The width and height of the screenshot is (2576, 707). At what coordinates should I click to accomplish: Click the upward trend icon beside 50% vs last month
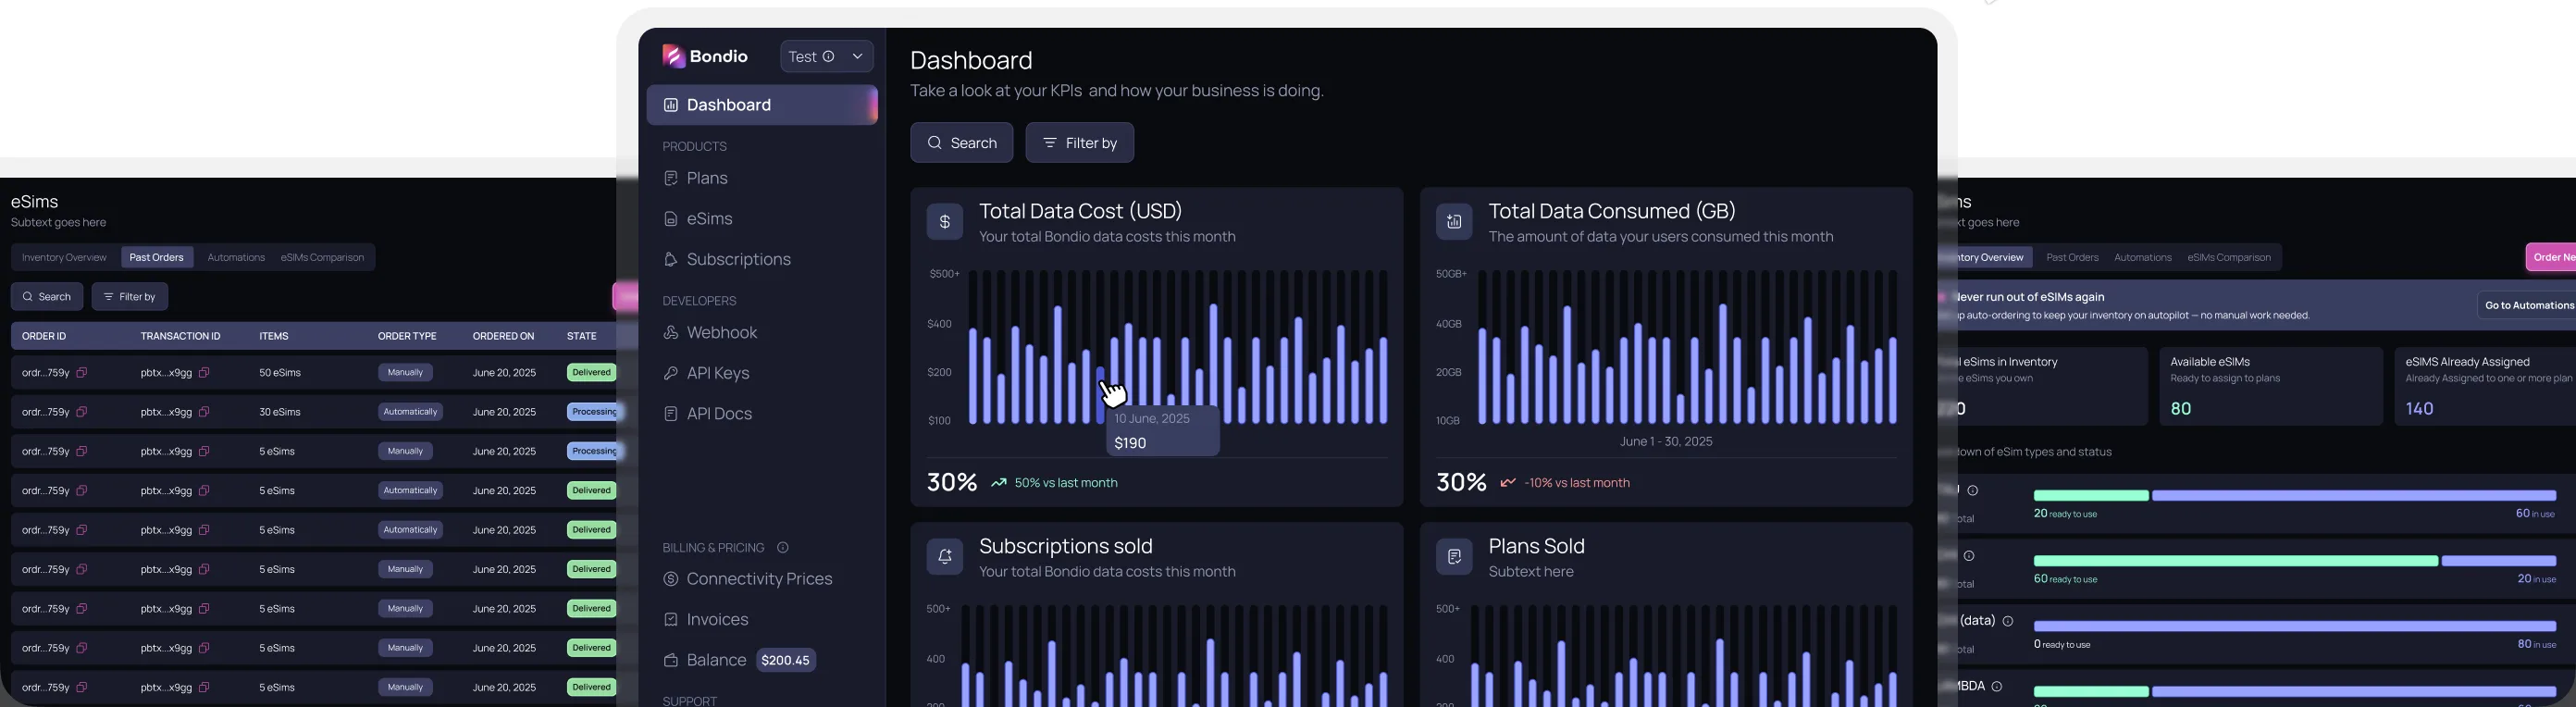tap(998, 483)
